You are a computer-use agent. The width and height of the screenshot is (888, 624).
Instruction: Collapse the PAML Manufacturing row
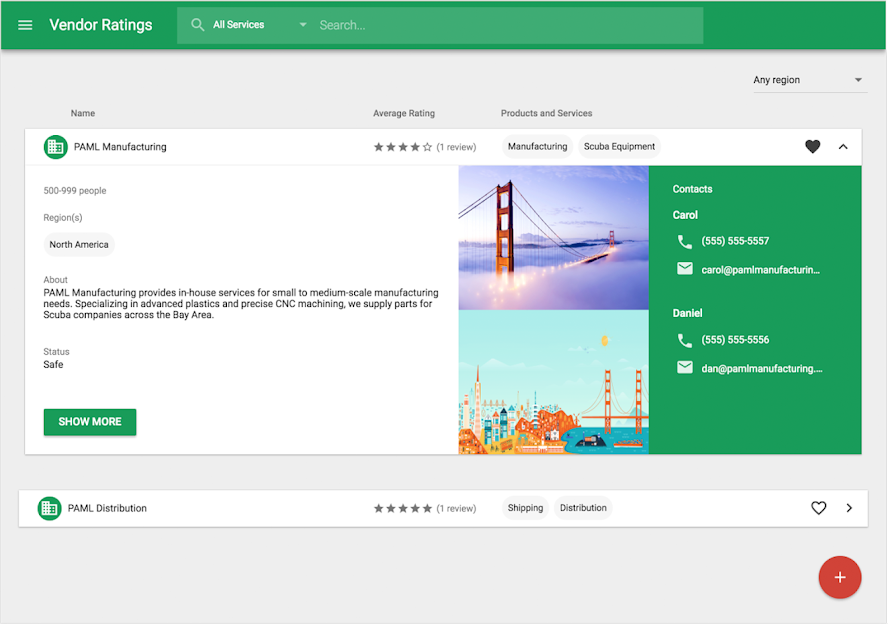843,147
